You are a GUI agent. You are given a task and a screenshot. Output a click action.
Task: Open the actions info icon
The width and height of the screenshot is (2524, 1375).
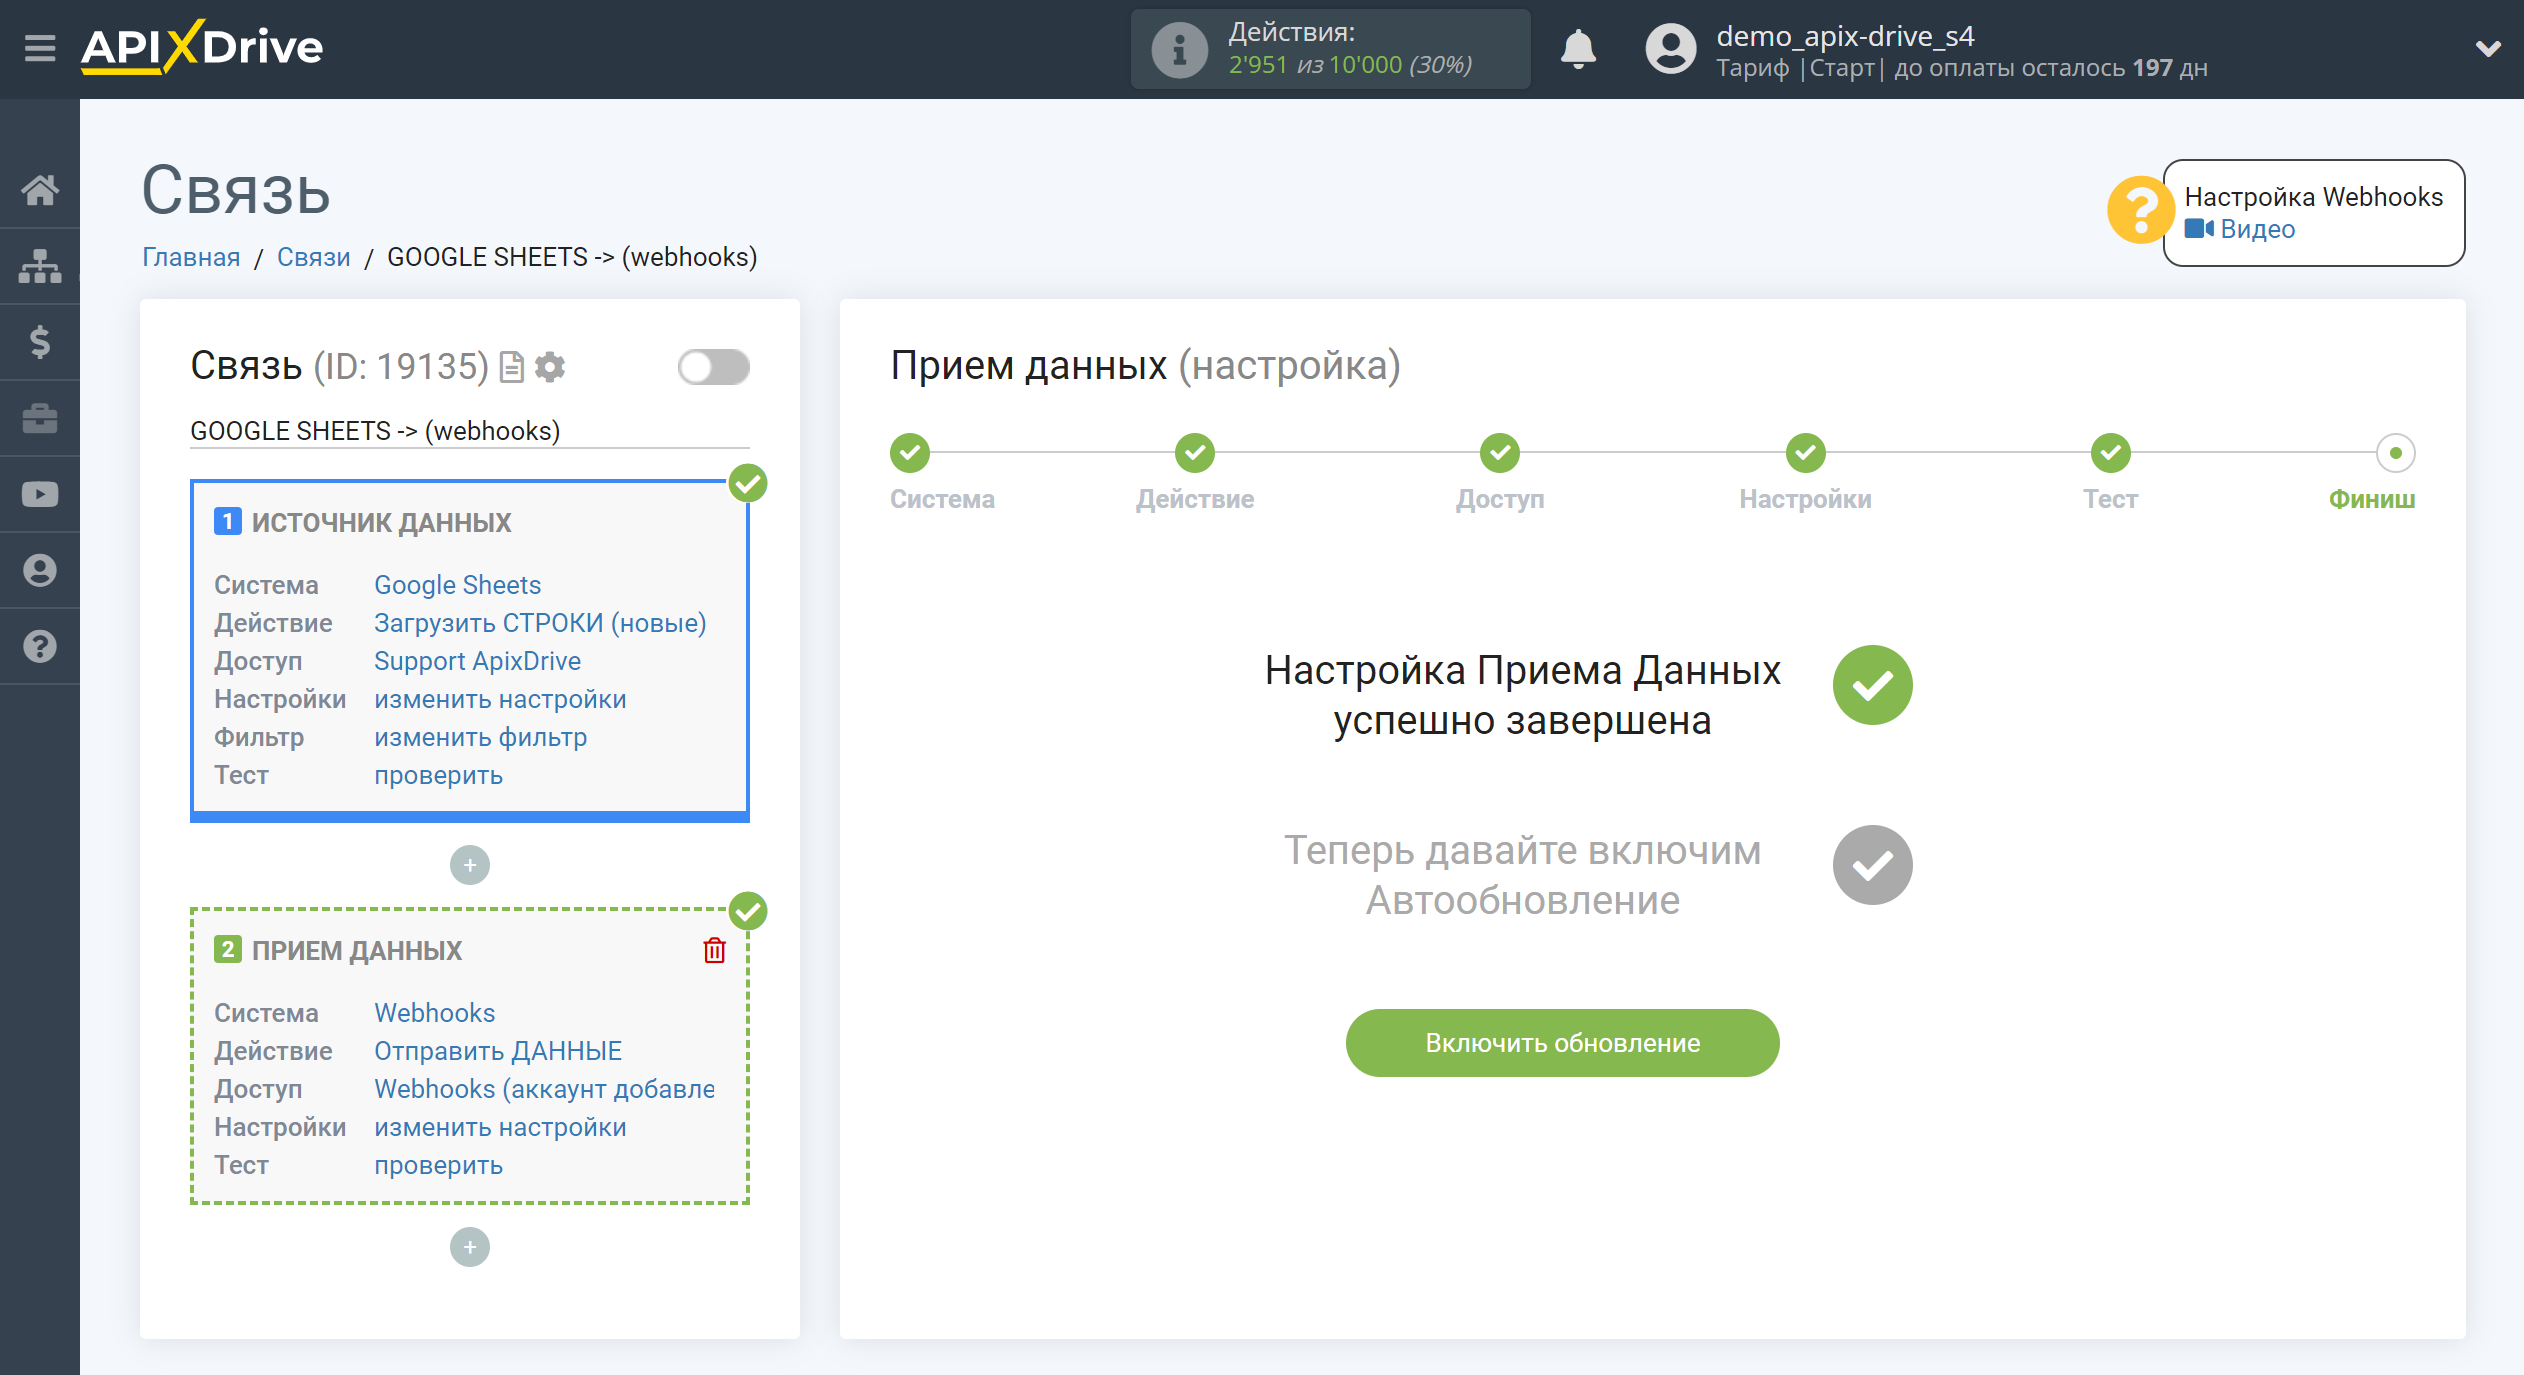pos(1179,49)
